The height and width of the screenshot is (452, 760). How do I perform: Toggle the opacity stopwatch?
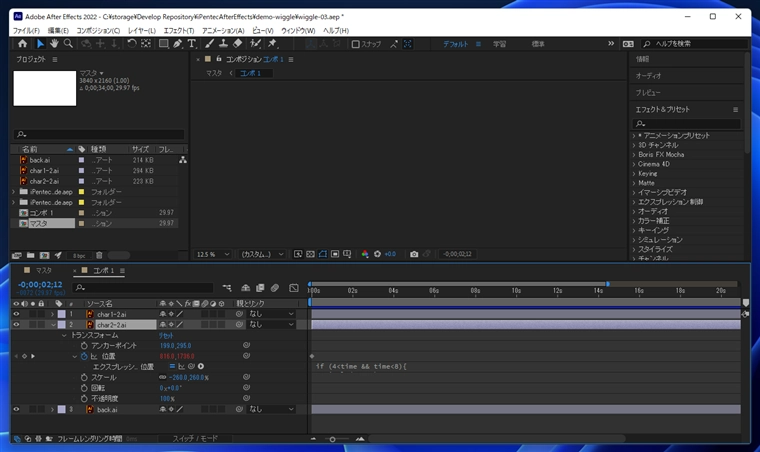click(84, 399)
